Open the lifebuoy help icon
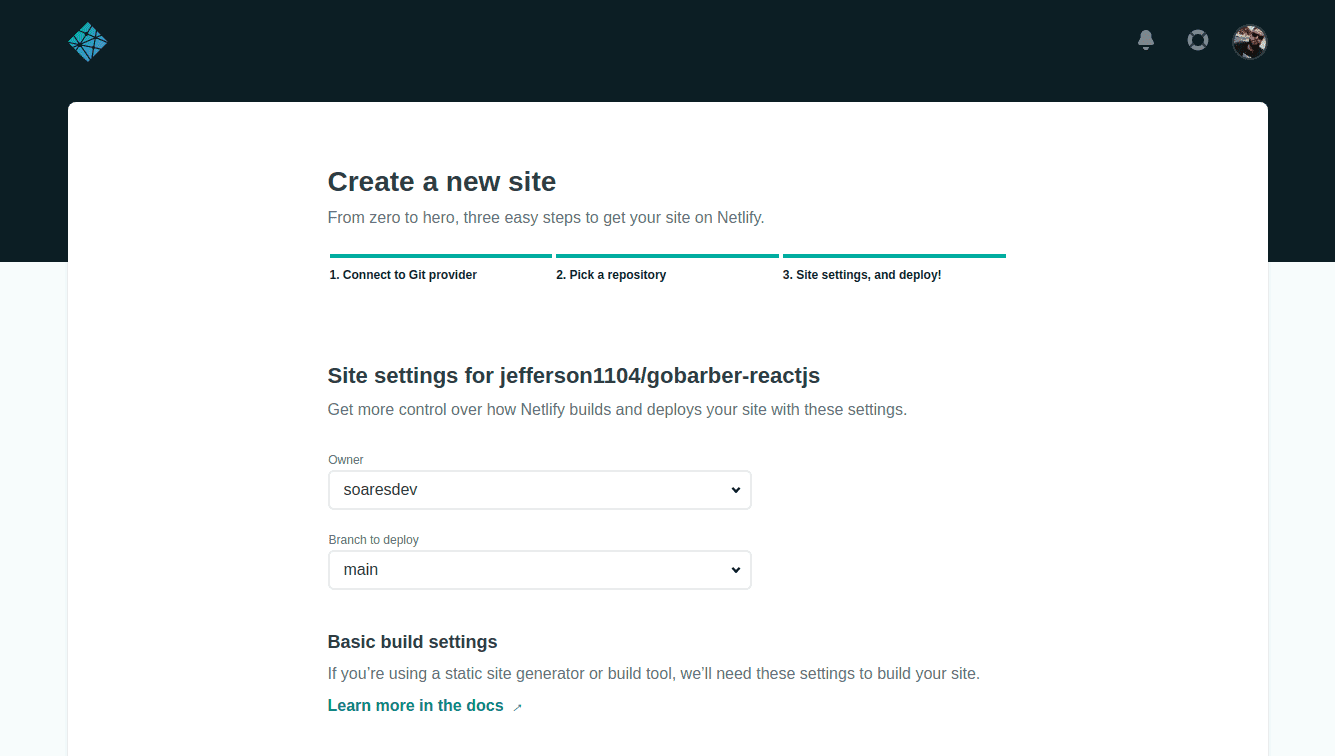1335x756 pixels. [1197, 40]
